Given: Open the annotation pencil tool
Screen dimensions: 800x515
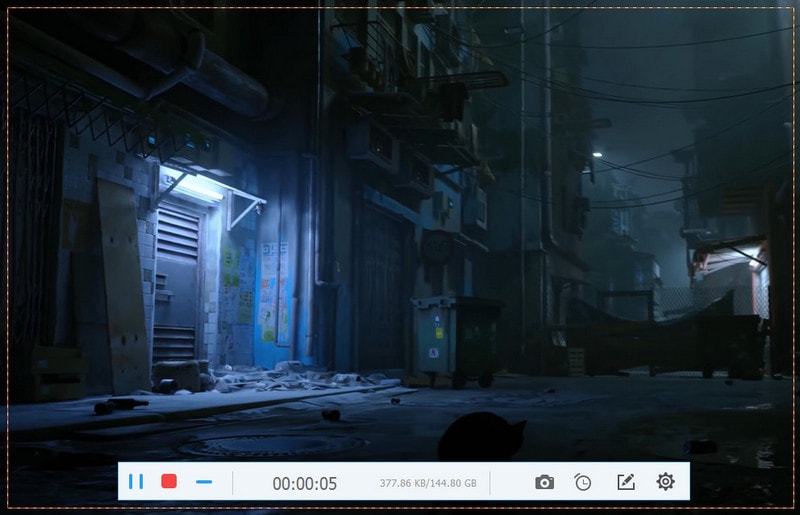Looking at the screenshot, I should coord(626,482).
